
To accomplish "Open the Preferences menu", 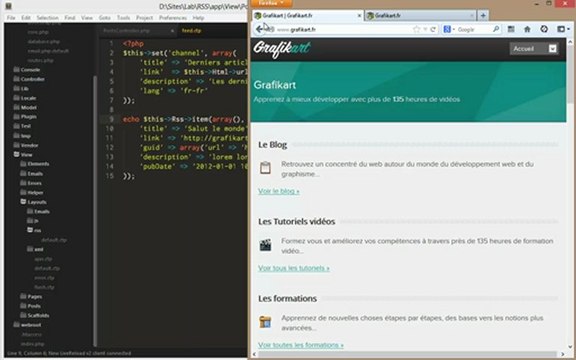I will point(173,18).
